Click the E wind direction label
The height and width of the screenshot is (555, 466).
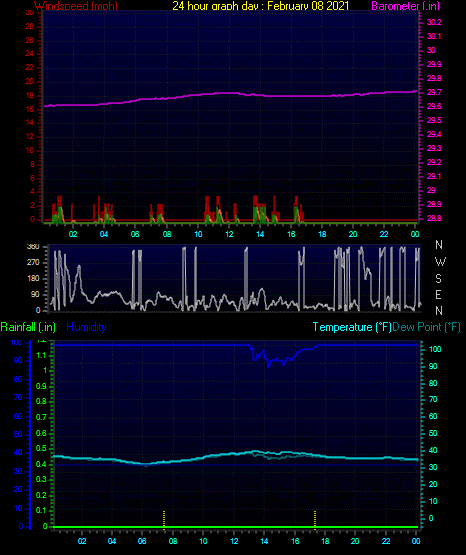(x=438, y=294)
